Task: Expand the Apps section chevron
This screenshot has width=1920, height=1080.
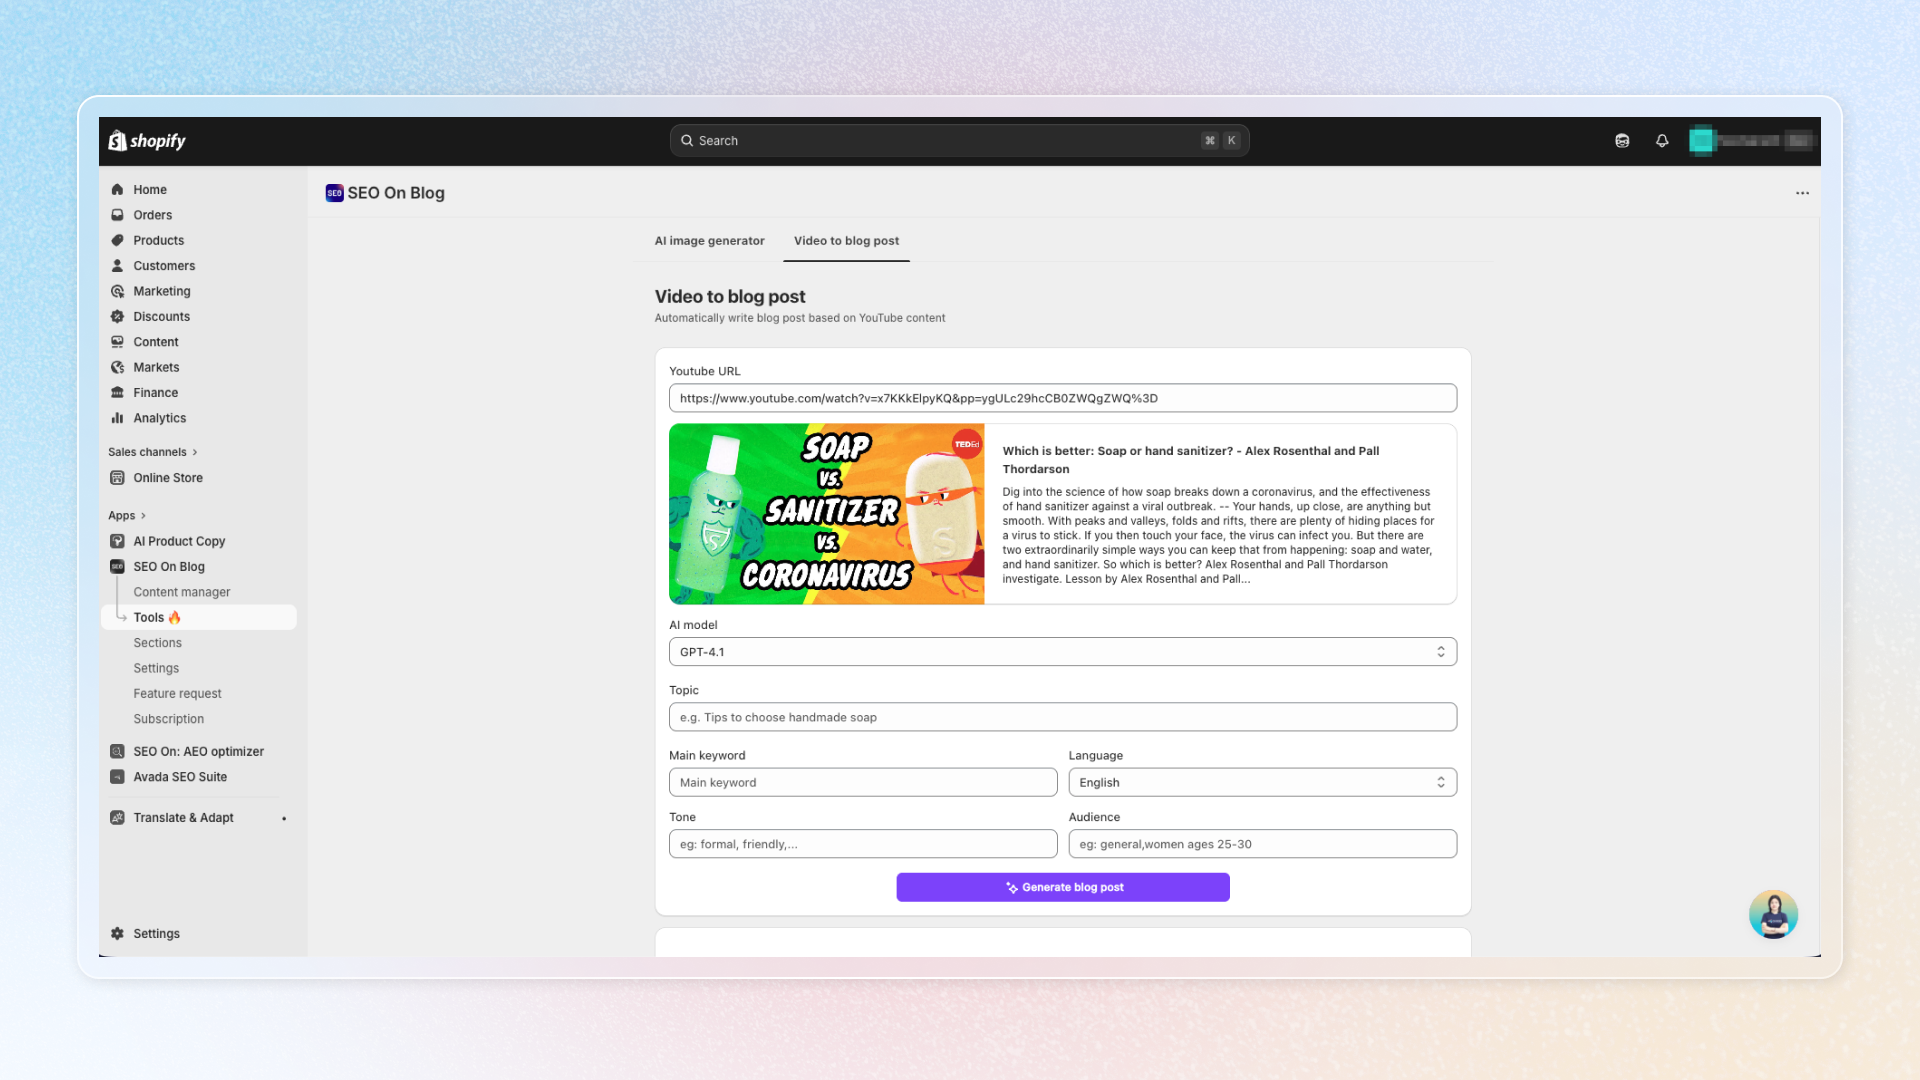Action: click(x=143, y=516)
